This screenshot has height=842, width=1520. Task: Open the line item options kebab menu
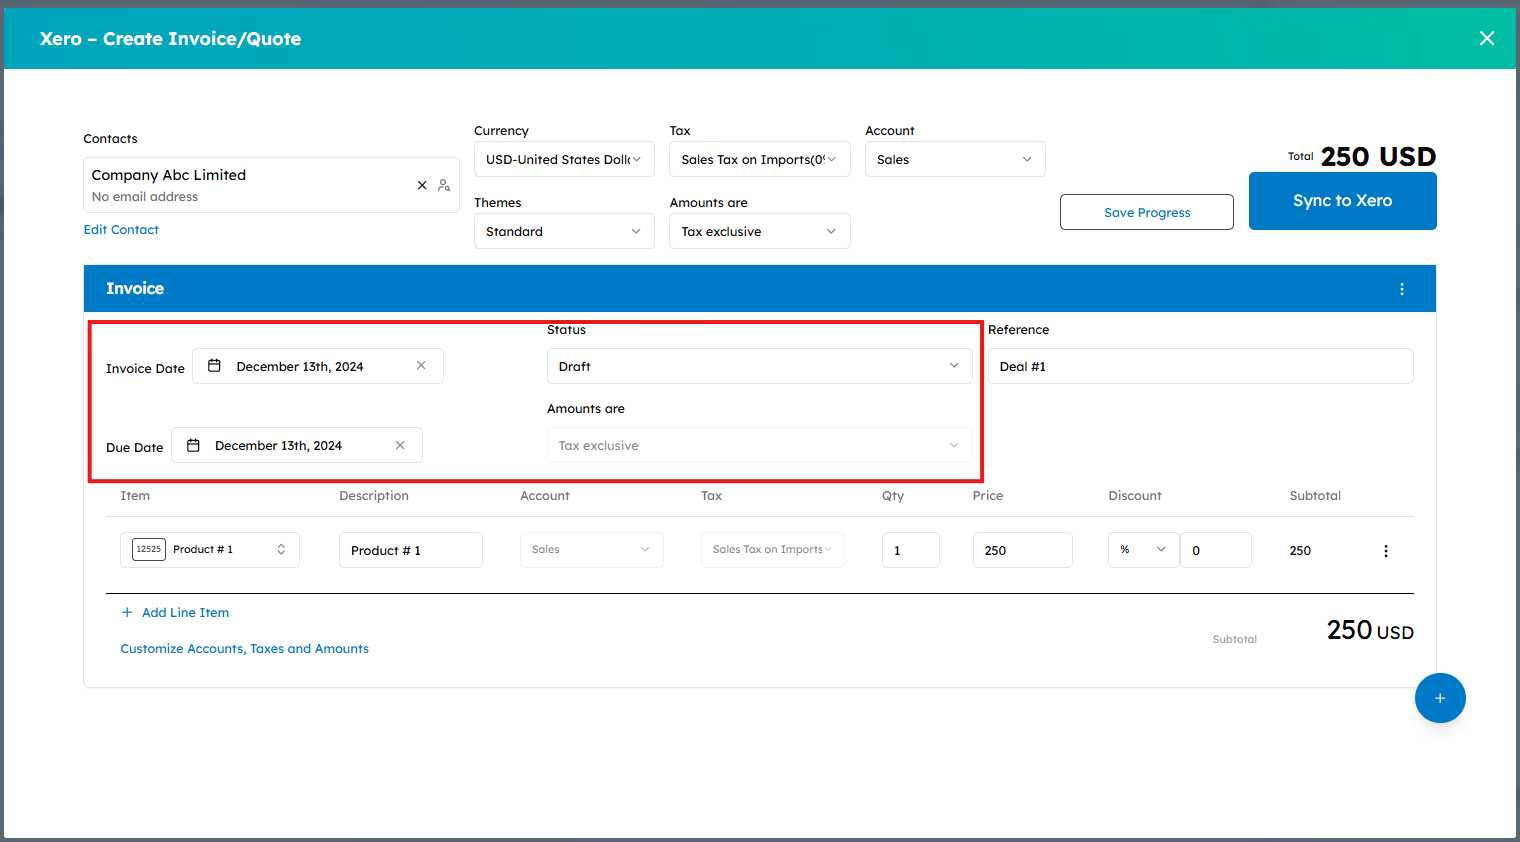(x=1385, y=549)
